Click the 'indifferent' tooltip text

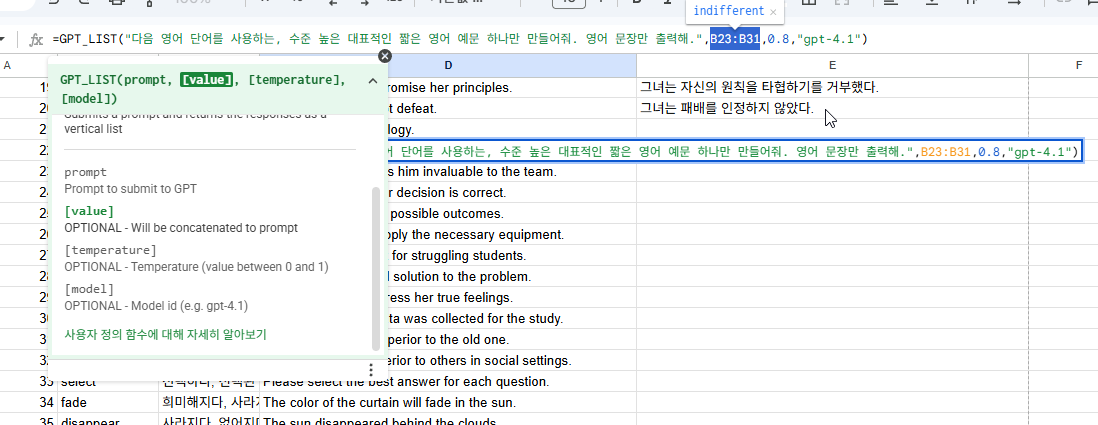728,12
